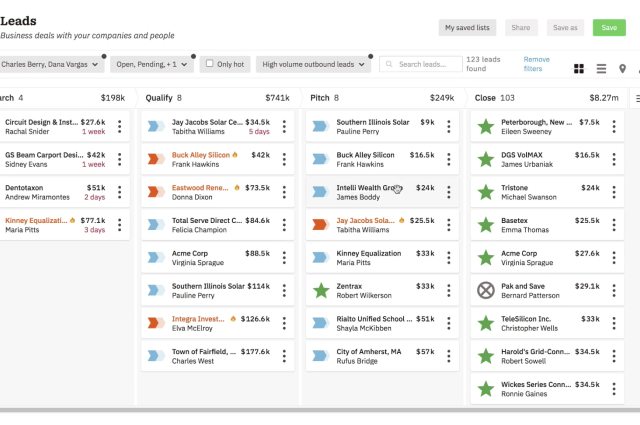The image size is (640, 425).
Task: Click the Remove filters link
Action: pyautogui.click(x=536, y=64)
